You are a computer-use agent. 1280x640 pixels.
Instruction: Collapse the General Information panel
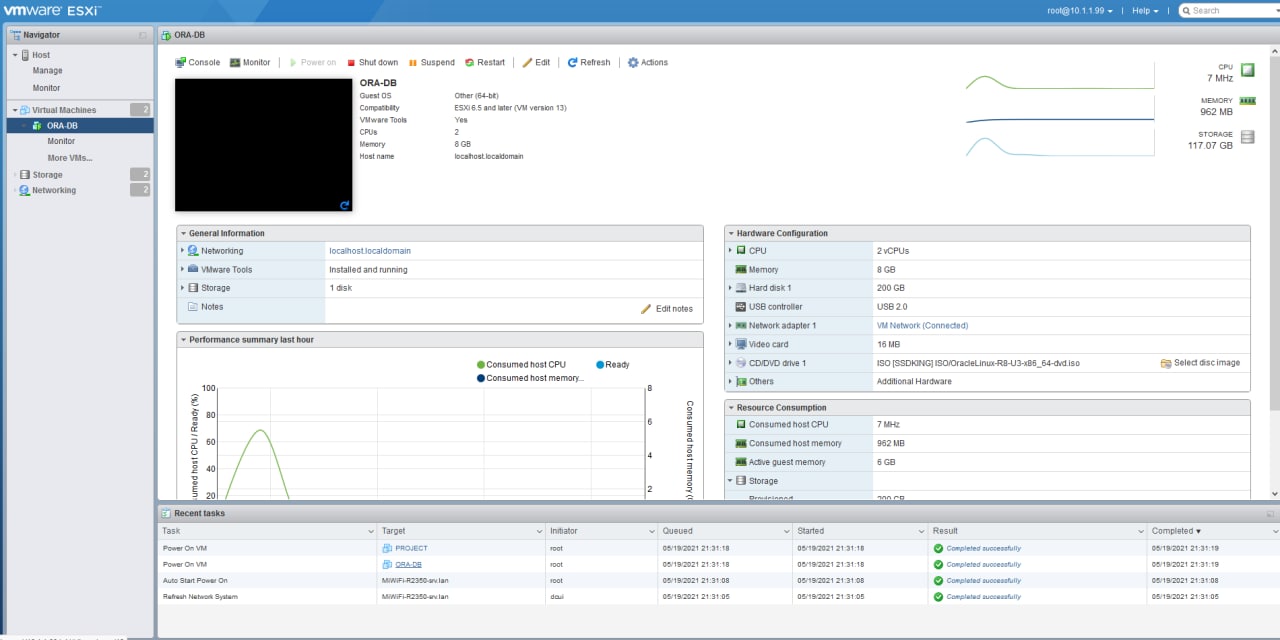click(x=184, y=233)
